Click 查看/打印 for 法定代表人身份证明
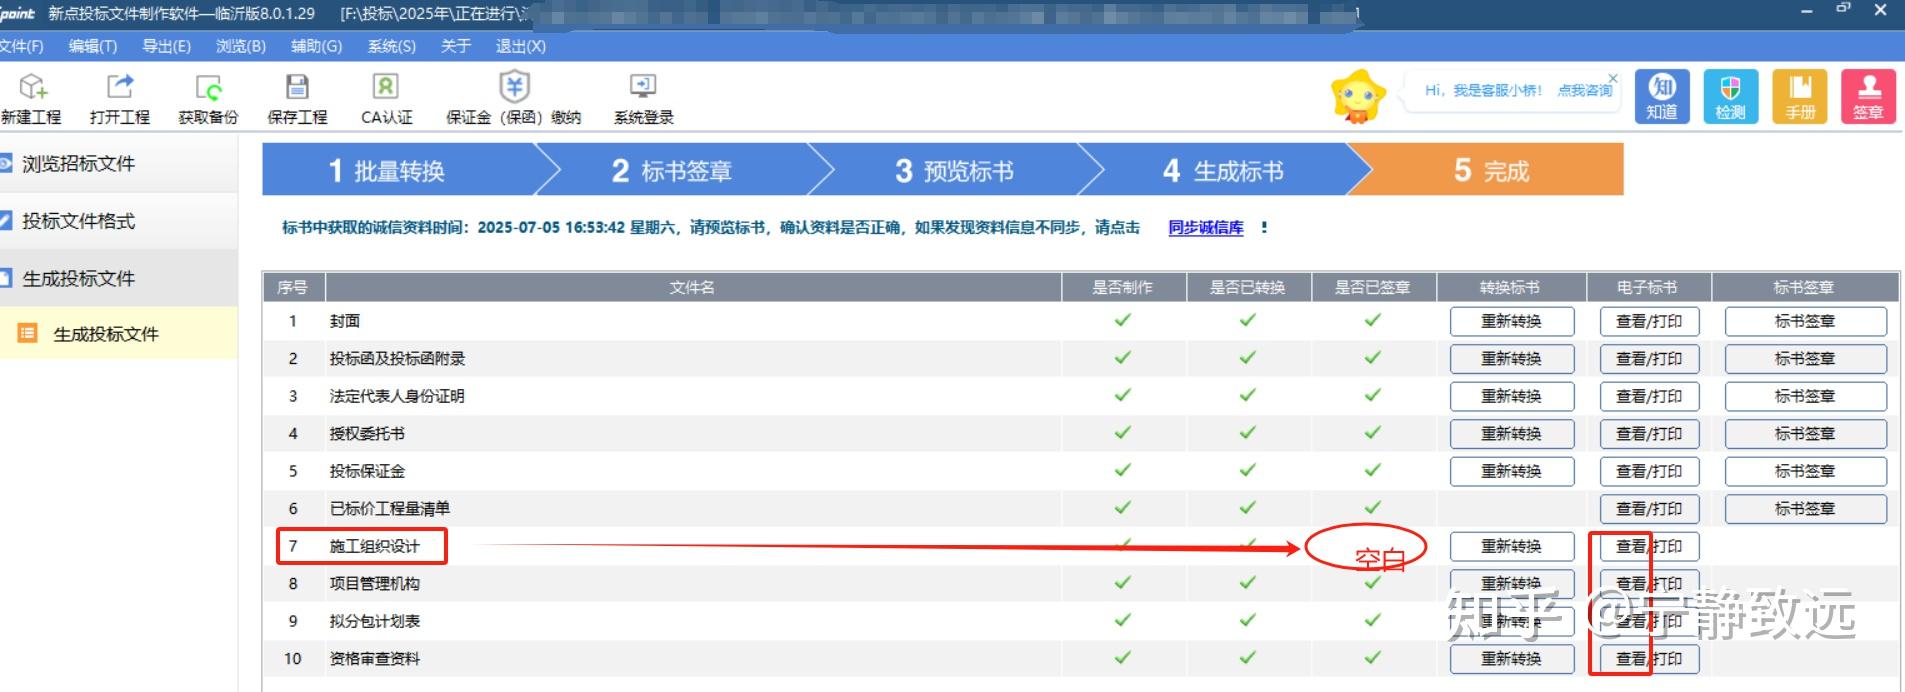 (x=1649, y=396)
